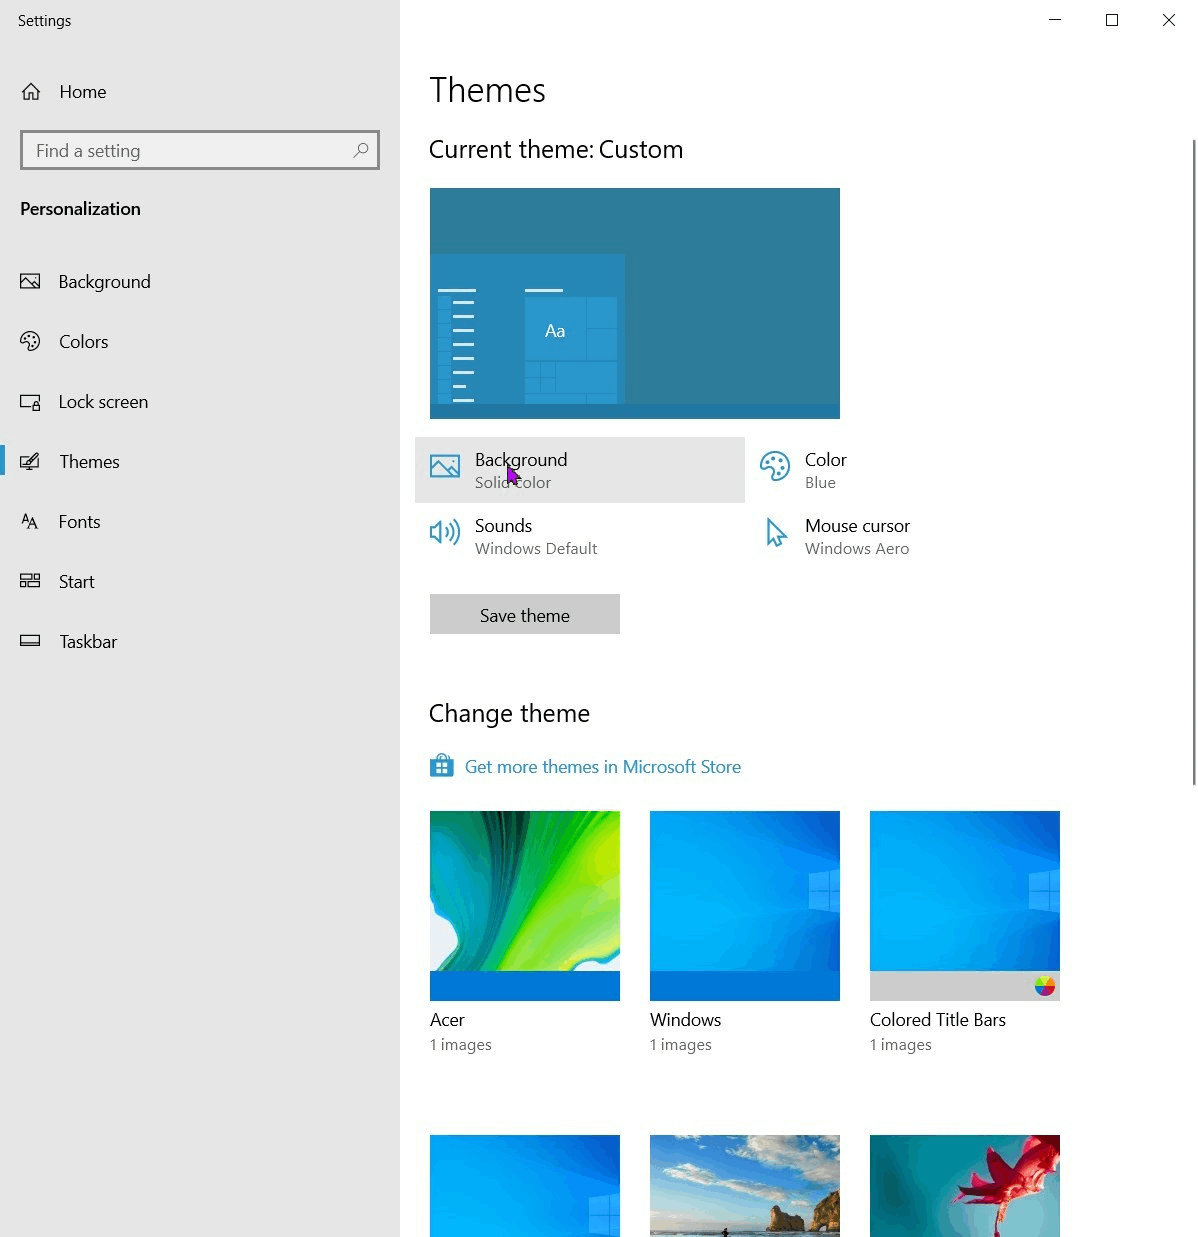This screenshot has width=1198, height=1237.
Task: Click the Home house icon
Action: click(x=31, y=92)
